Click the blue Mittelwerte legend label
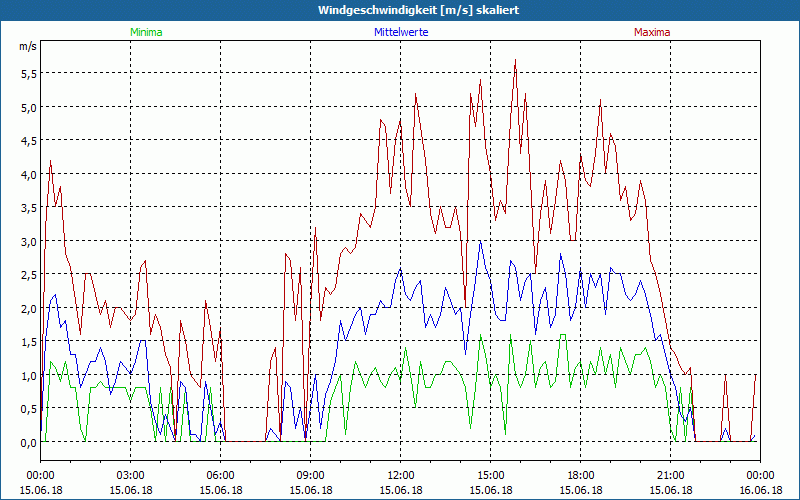The image size is (800, 500). click(400, 32)
